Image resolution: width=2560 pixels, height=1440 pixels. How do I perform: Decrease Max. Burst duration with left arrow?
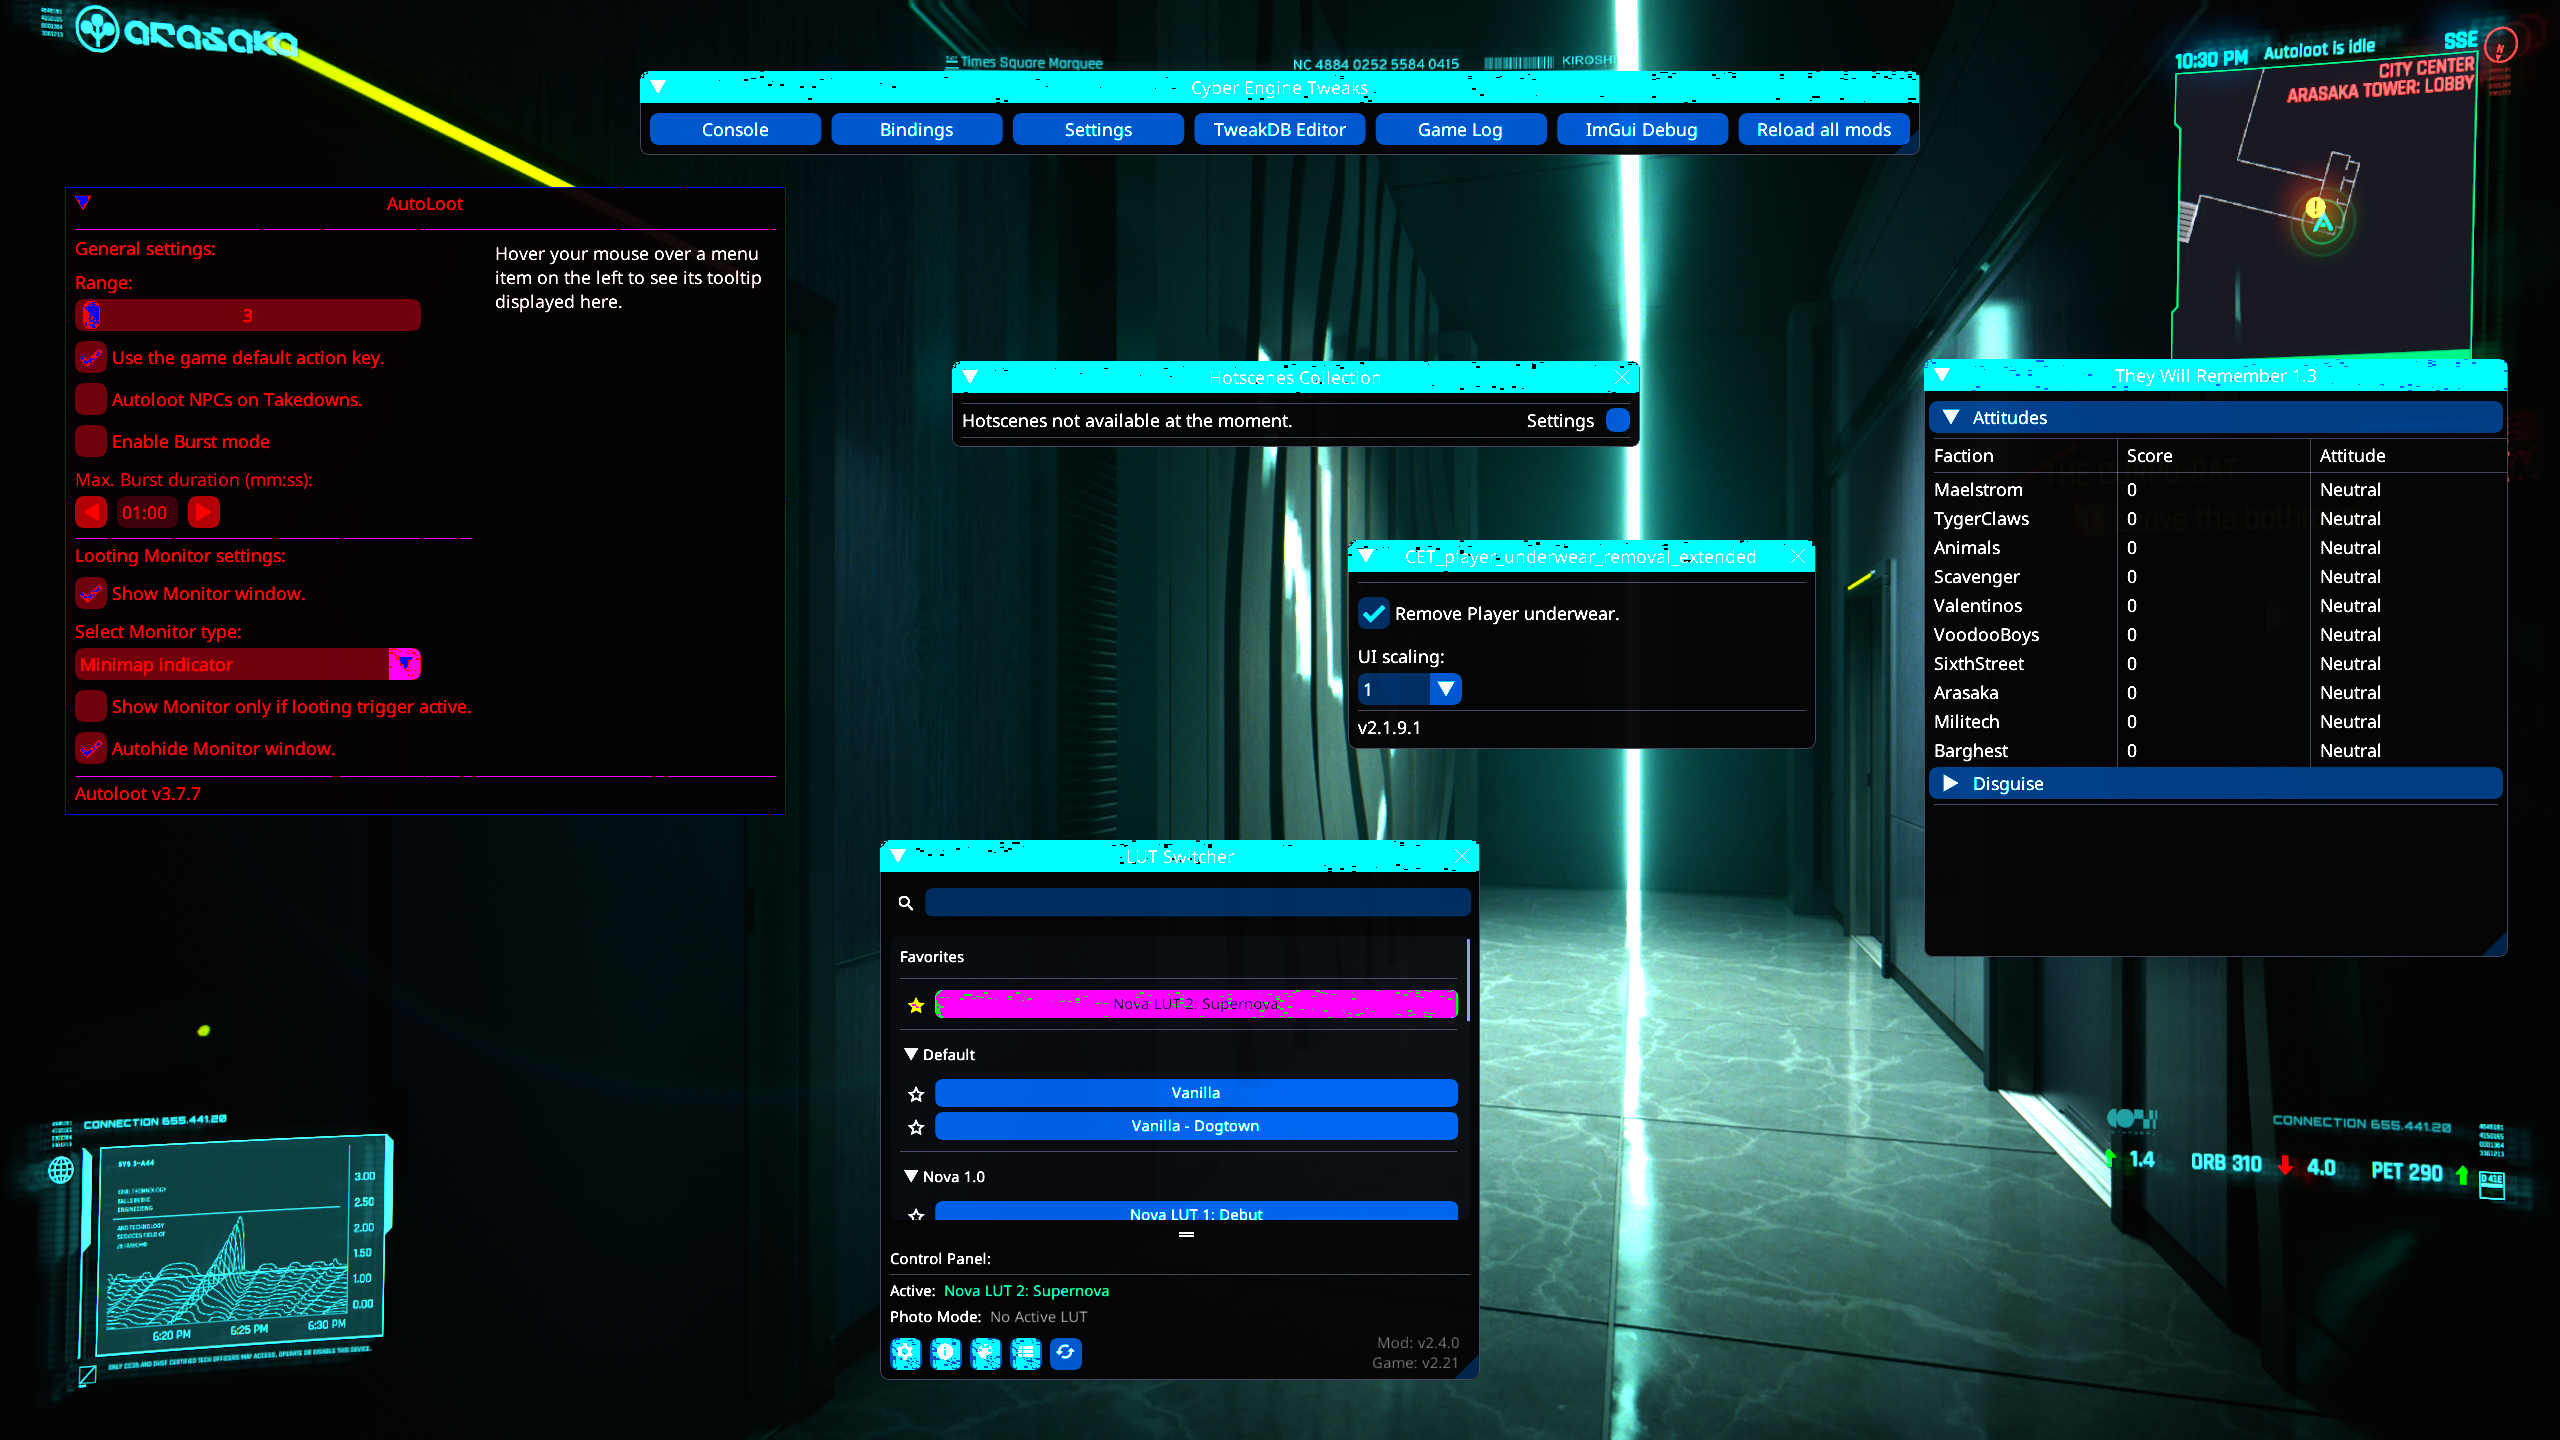91,513
